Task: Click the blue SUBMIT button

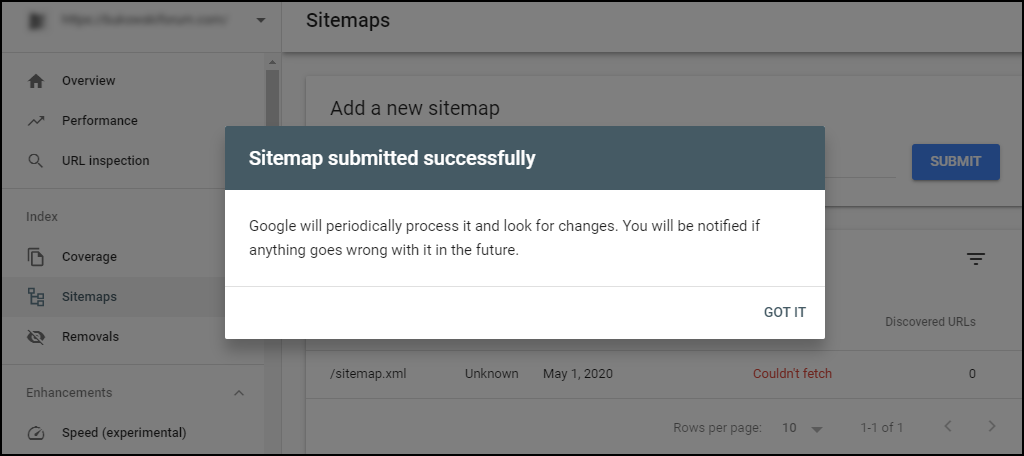Action: pos(955,161)
